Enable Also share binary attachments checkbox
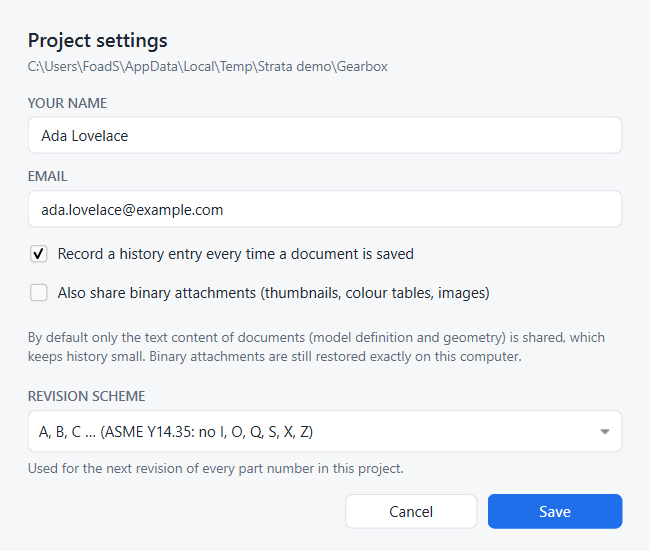Viewport: 650px width, 551px height. [x=39, y=292]
